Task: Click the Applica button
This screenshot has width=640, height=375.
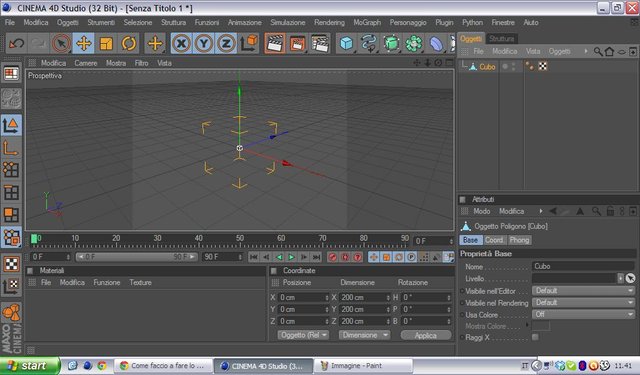Action: 426,335
